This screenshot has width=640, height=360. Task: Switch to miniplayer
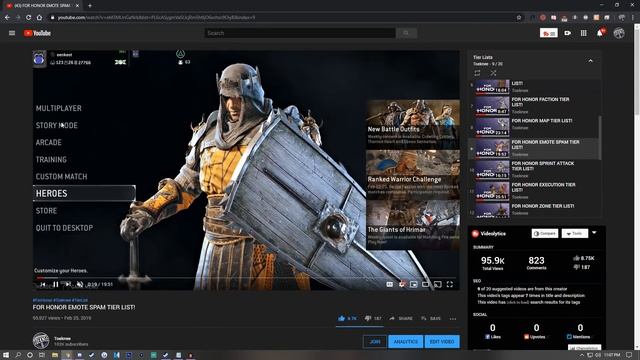[x=413, y=284]
